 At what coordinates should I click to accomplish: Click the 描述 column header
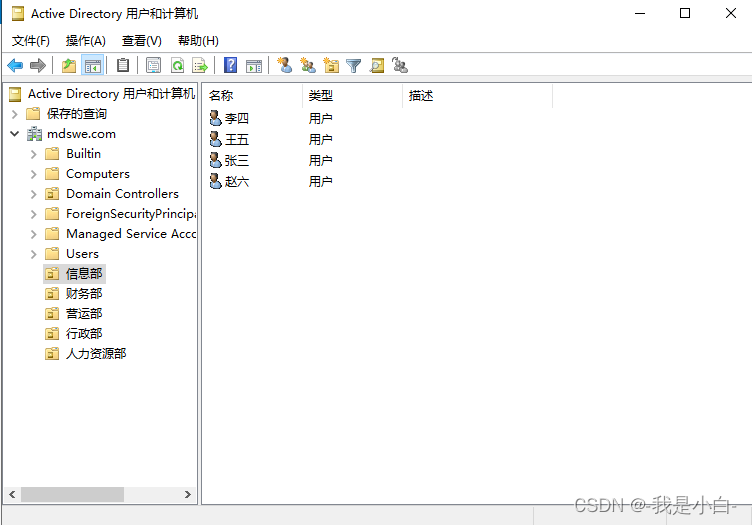[x=478, y=95]
